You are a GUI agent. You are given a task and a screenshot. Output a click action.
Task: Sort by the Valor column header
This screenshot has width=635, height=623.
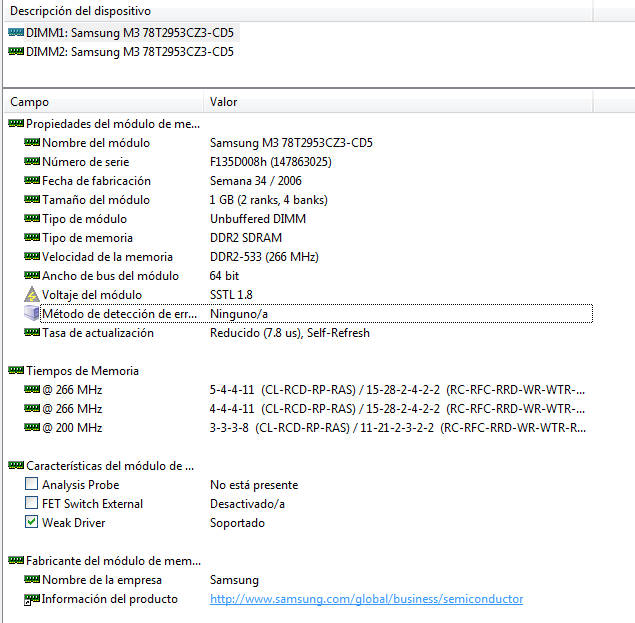[x=398, y=102]
